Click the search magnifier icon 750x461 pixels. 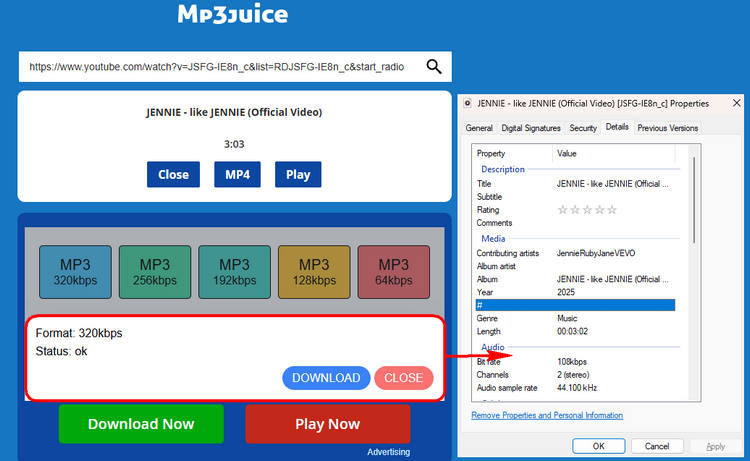point(434,66)
